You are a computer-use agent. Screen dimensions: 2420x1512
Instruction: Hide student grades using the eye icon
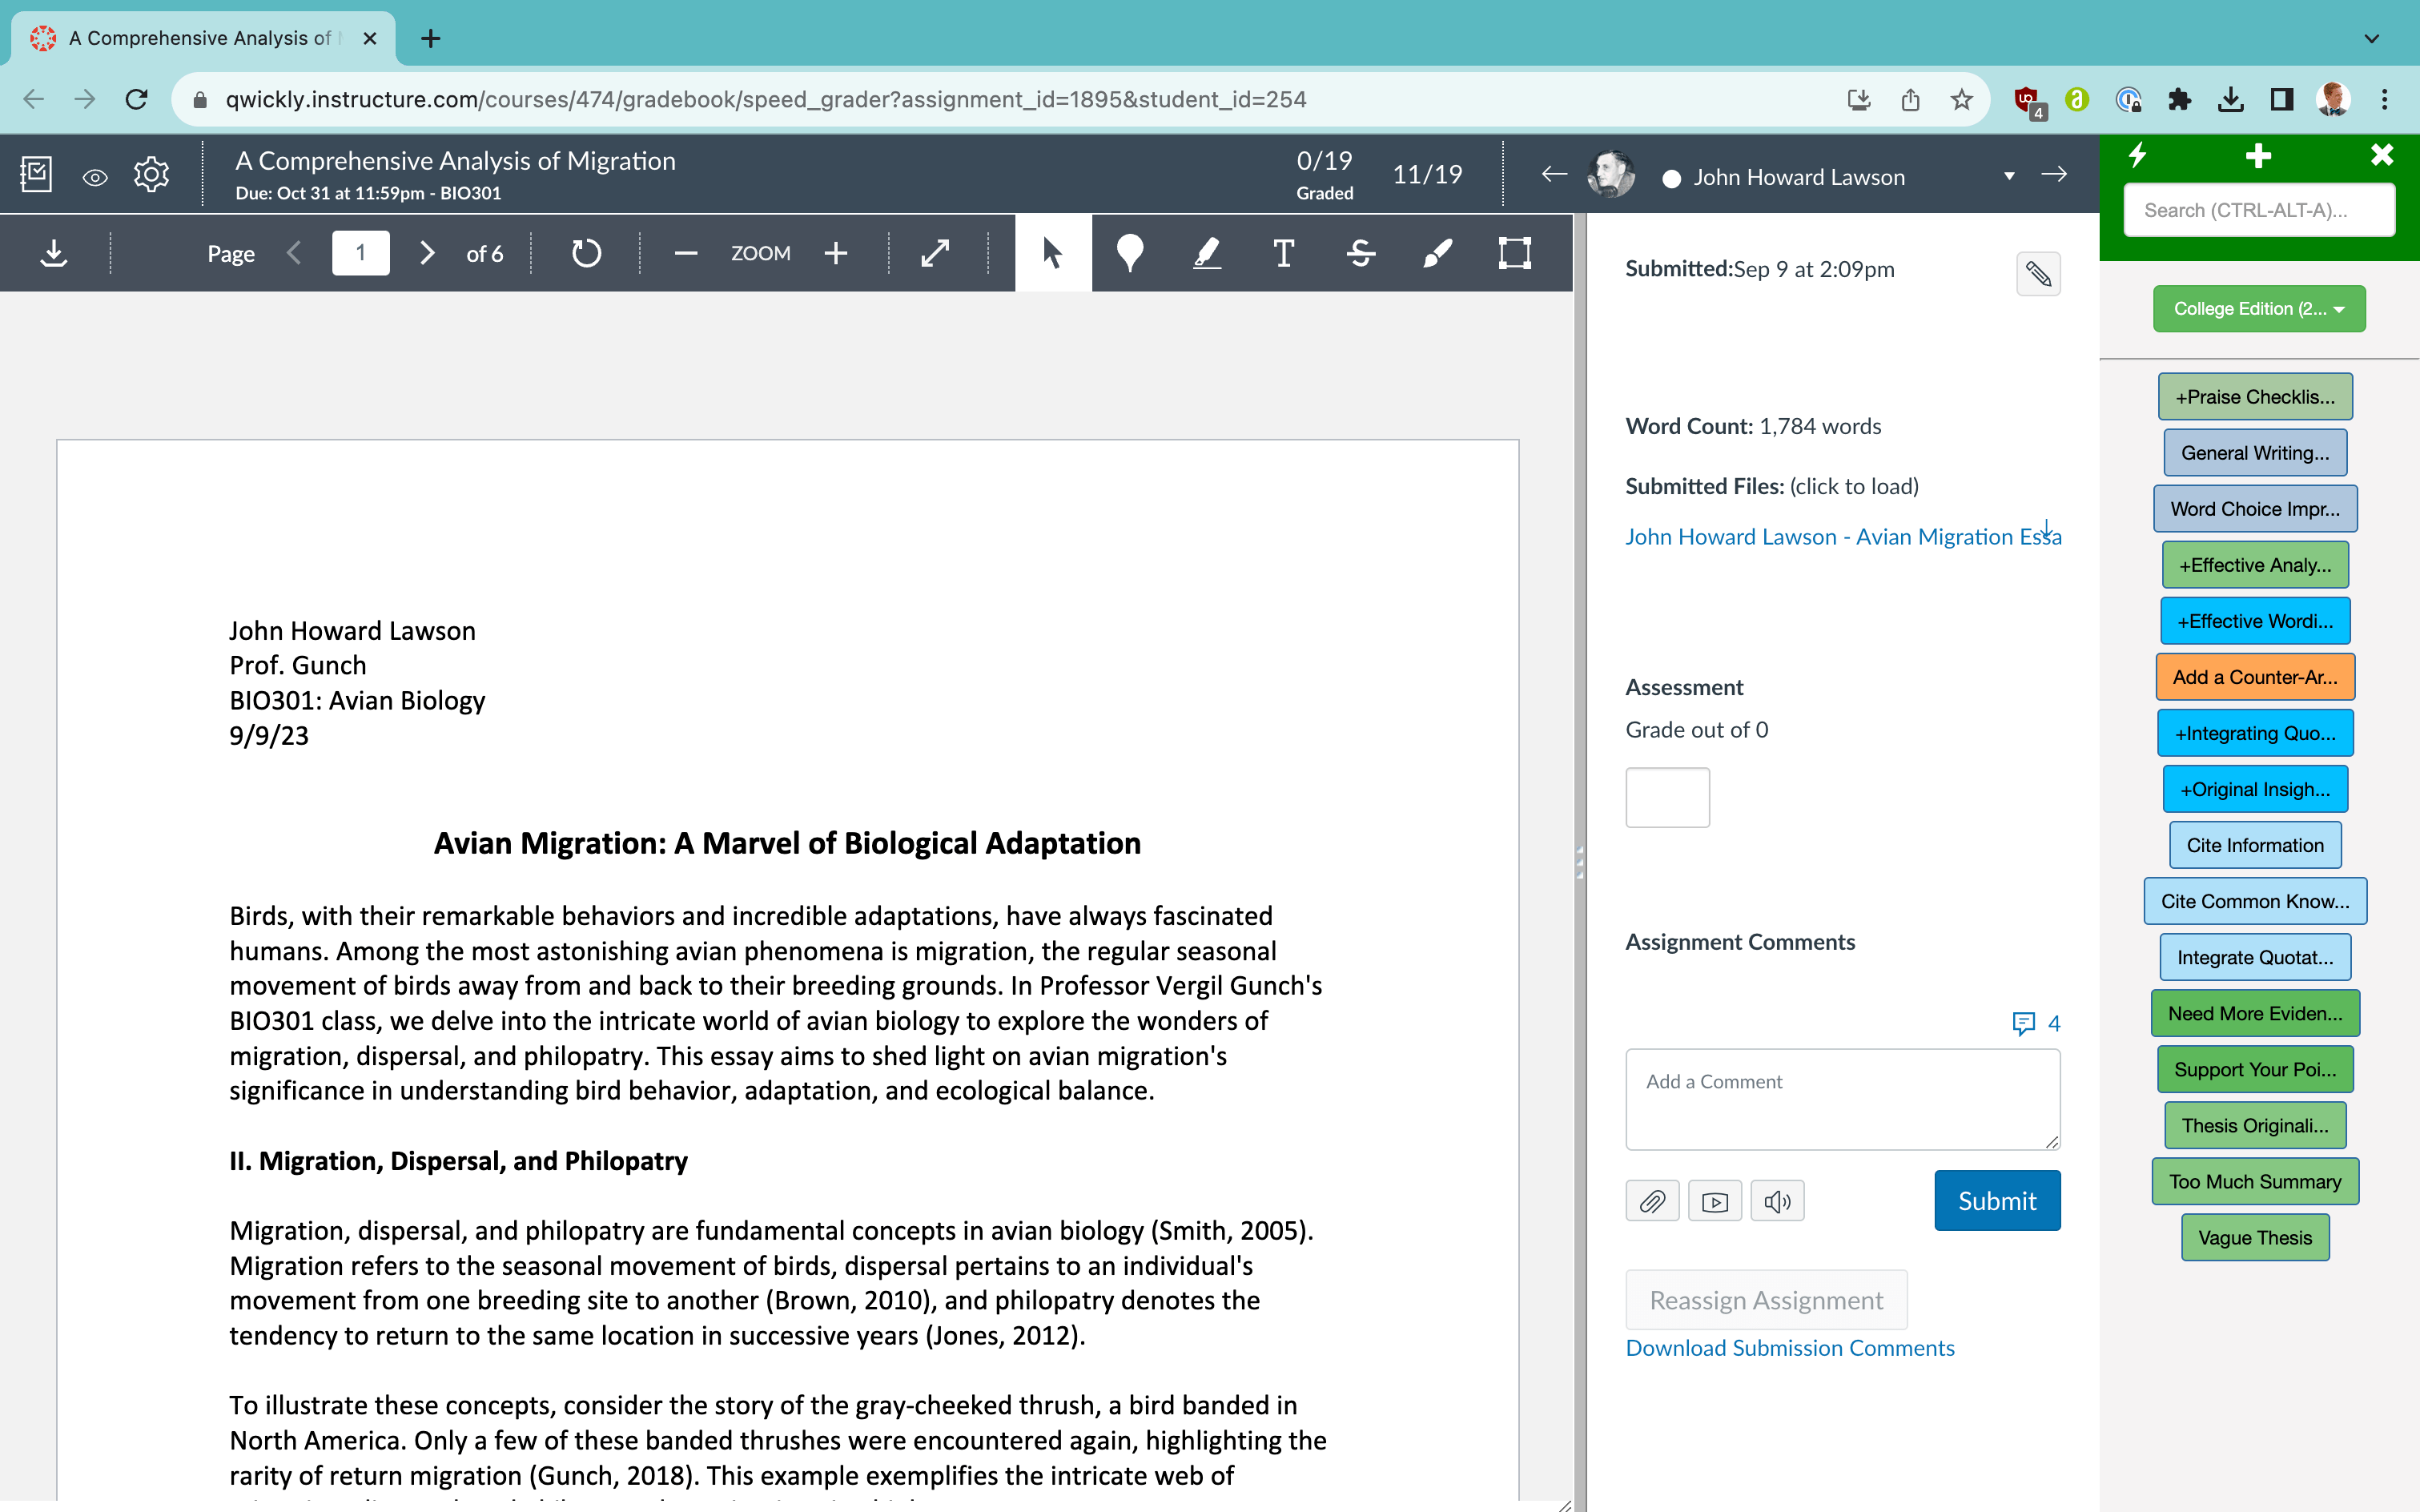pyautogui.click(x=95, y=175)
